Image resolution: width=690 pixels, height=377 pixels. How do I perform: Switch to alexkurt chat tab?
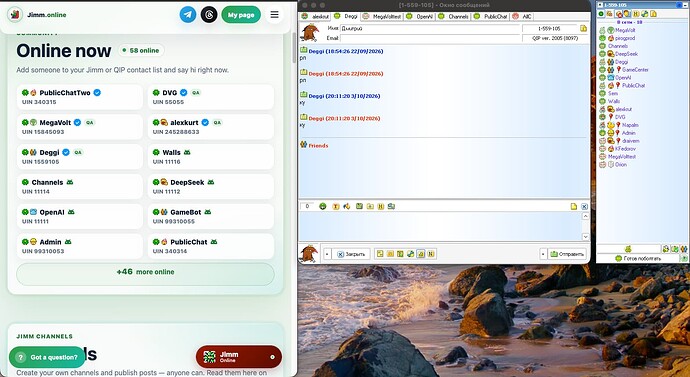click(x=315, y=16)
